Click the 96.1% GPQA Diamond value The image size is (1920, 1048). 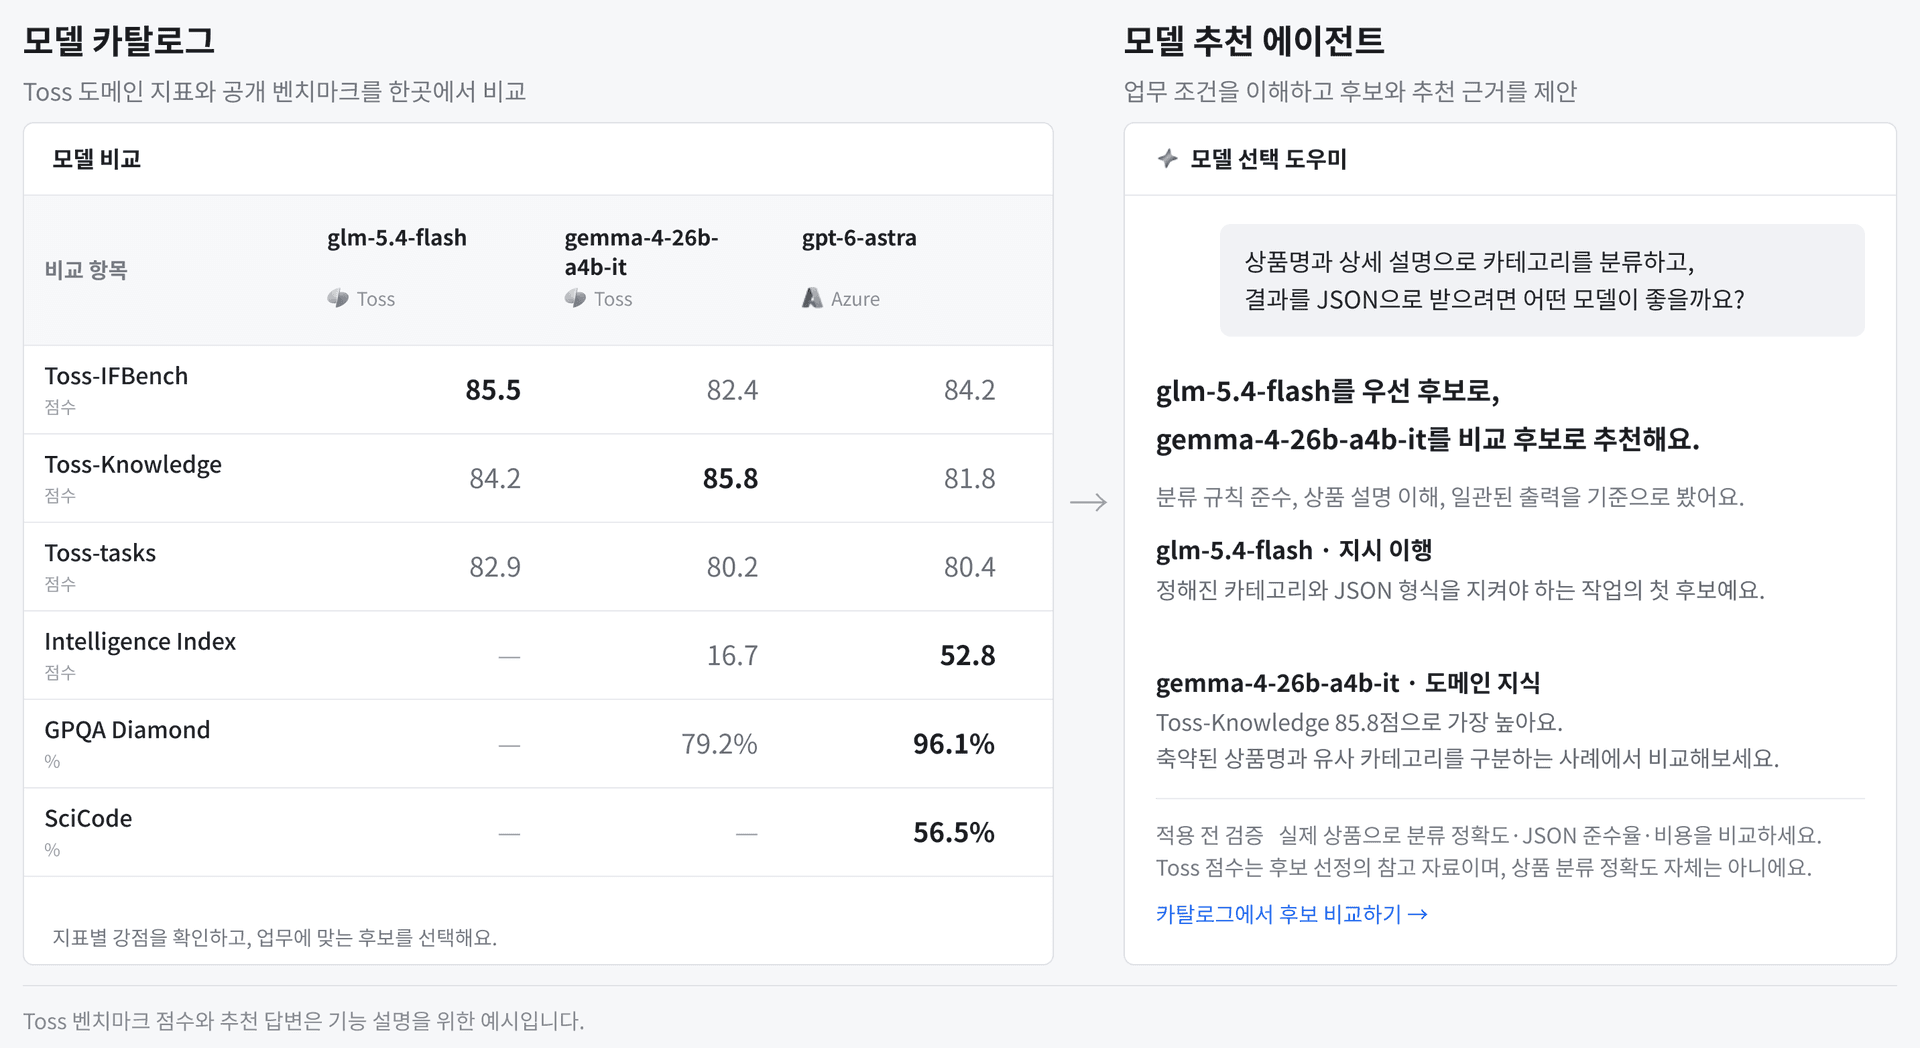pos(954,744)
